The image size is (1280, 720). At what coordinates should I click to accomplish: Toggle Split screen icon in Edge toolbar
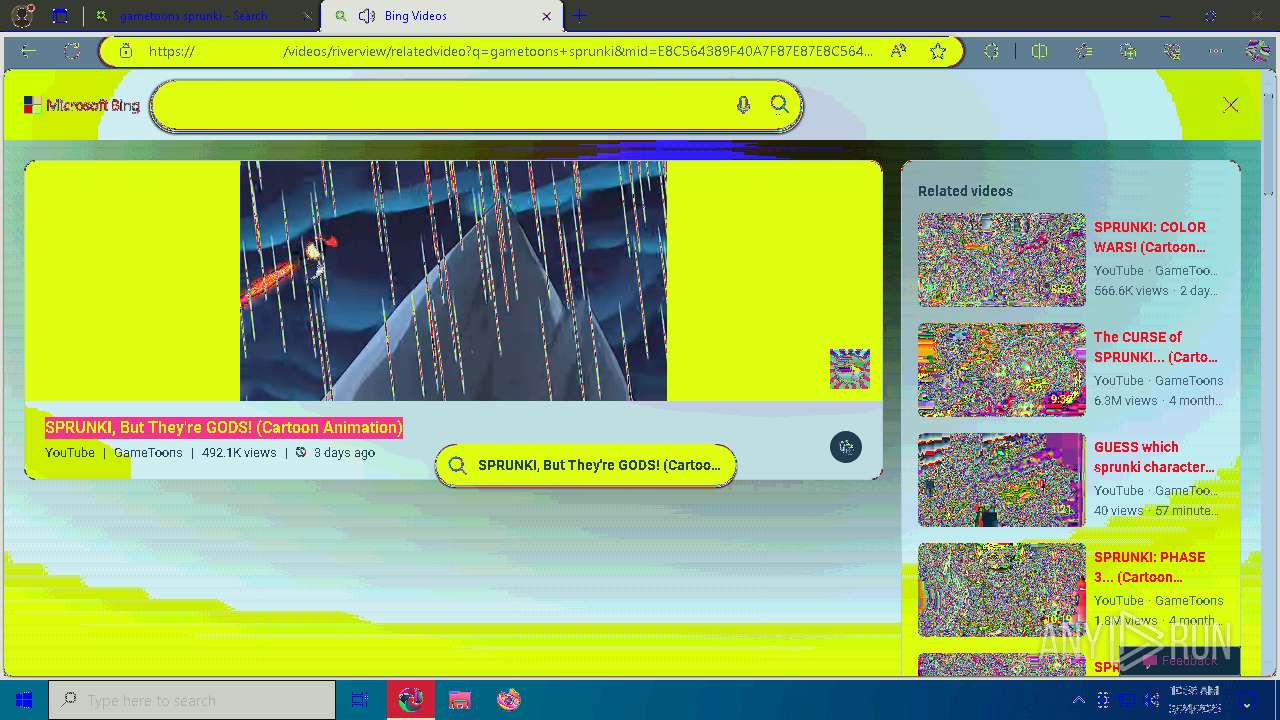pos(1039,51)
